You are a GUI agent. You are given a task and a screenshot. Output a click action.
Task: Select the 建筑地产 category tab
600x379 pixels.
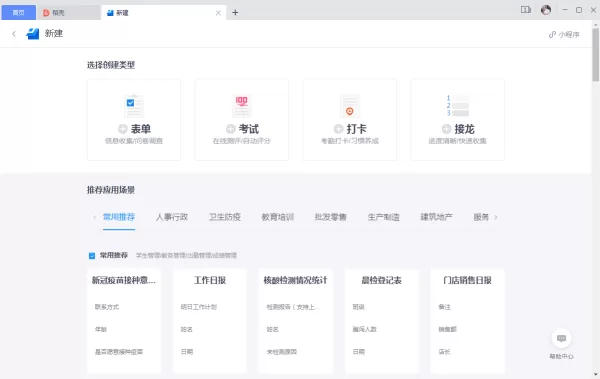point(436,217)
